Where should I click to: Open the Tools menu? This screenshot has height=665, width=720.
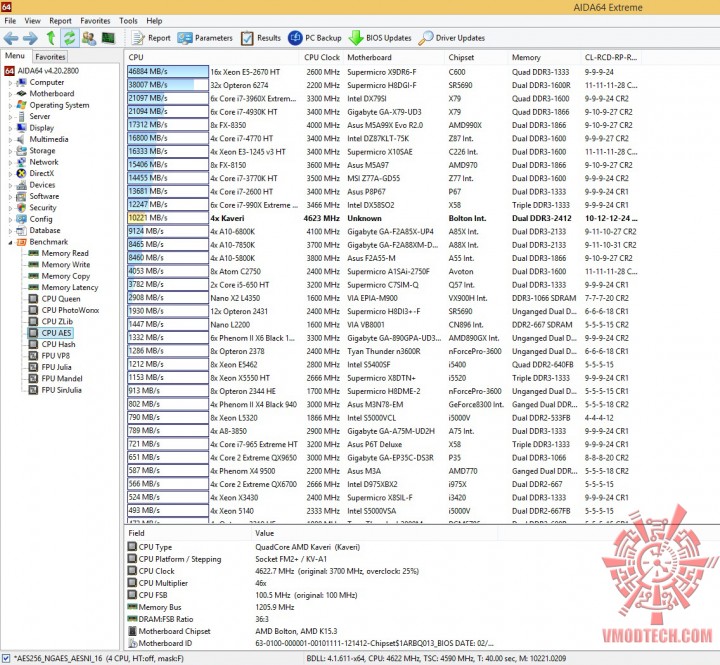point(128,21)
